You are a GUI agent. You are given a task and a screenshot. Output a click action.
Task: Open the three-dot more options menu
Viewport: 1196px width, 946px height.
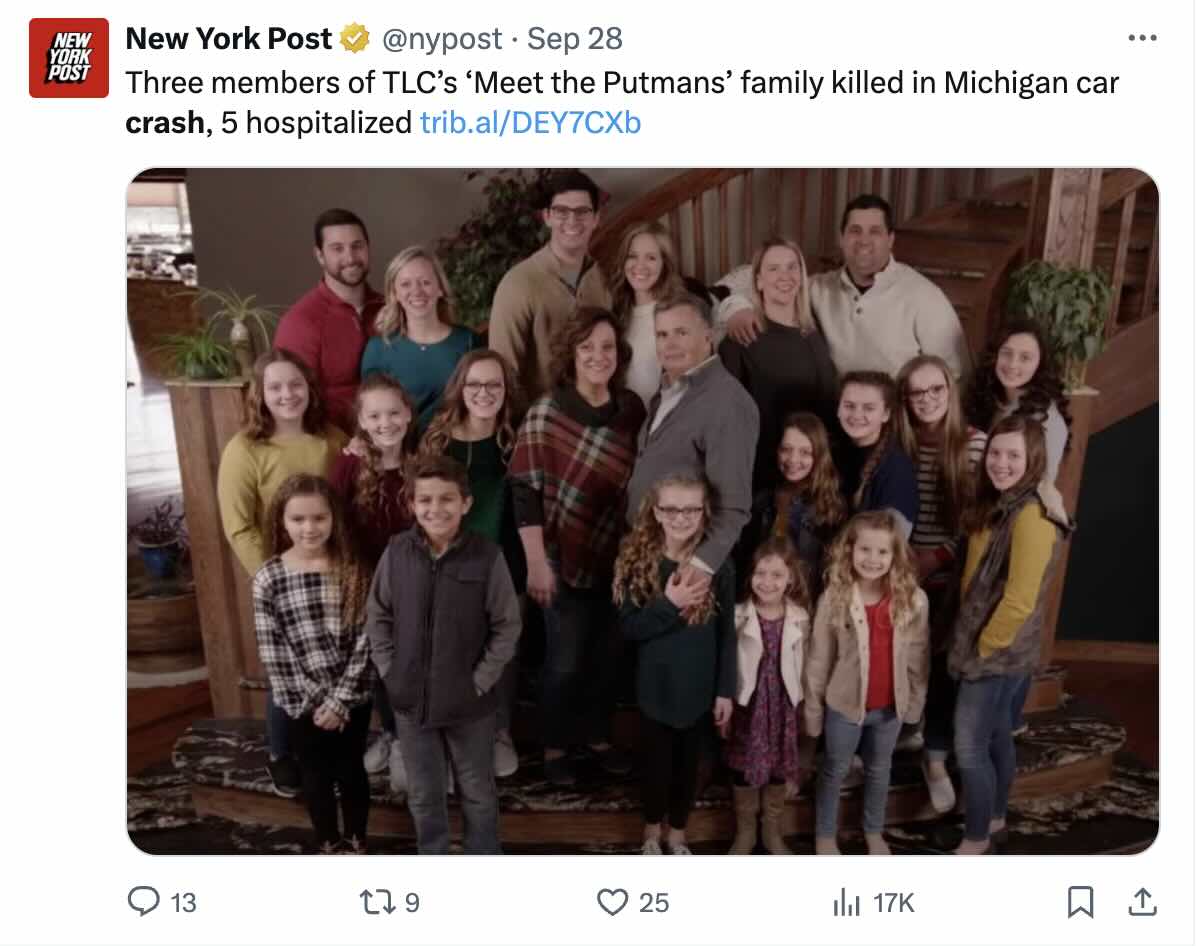tap(1141, 38)
